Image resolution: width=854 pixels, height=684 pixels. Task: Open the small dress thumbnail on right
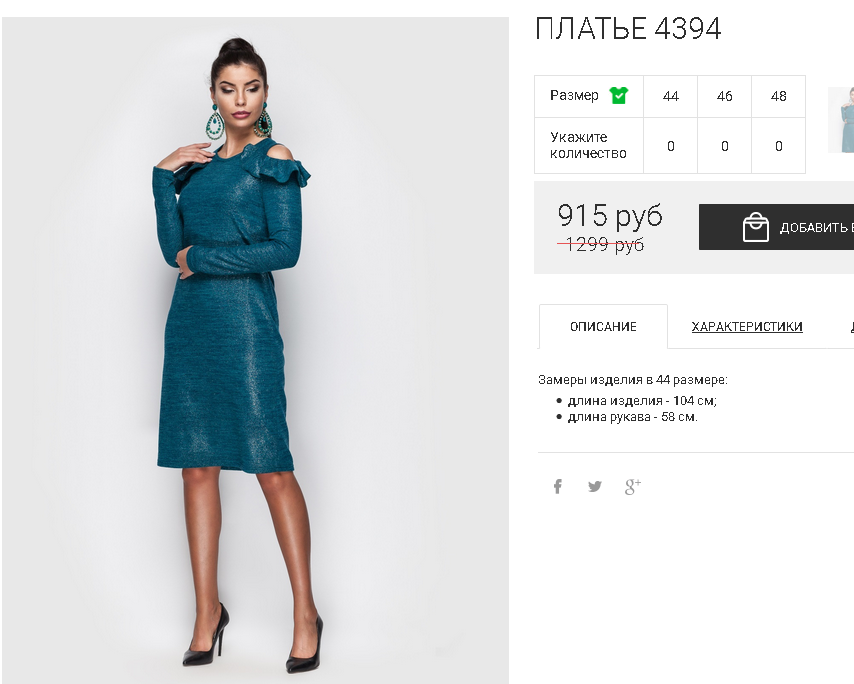[841, 120]
